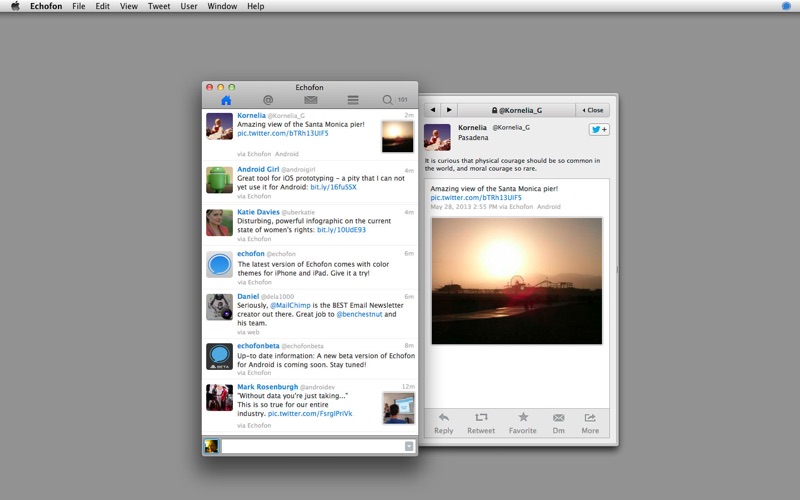Open the Lists tab icon
Viewport: 800px width, 500px height.
point(353,100)
